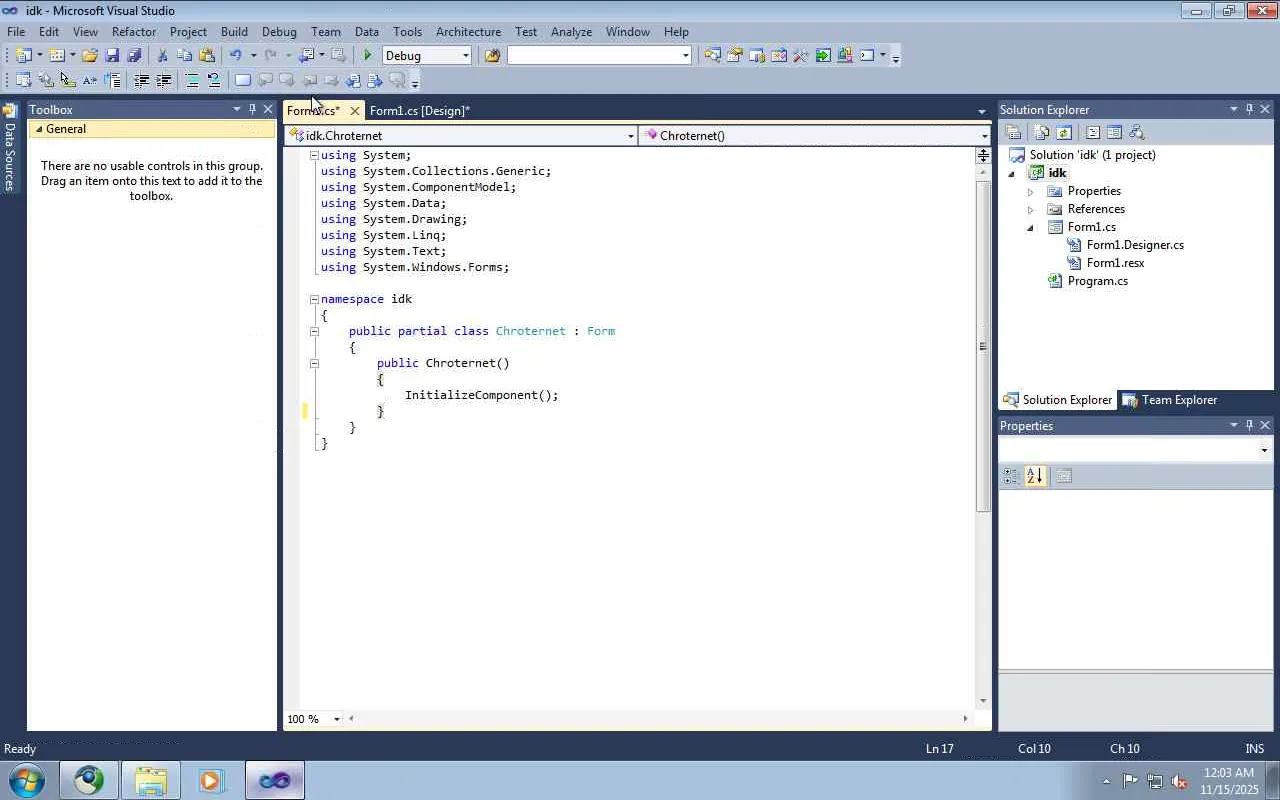Click the View Code icon in Solution Explorer
1280x800 pixels.
point(1092,133)
